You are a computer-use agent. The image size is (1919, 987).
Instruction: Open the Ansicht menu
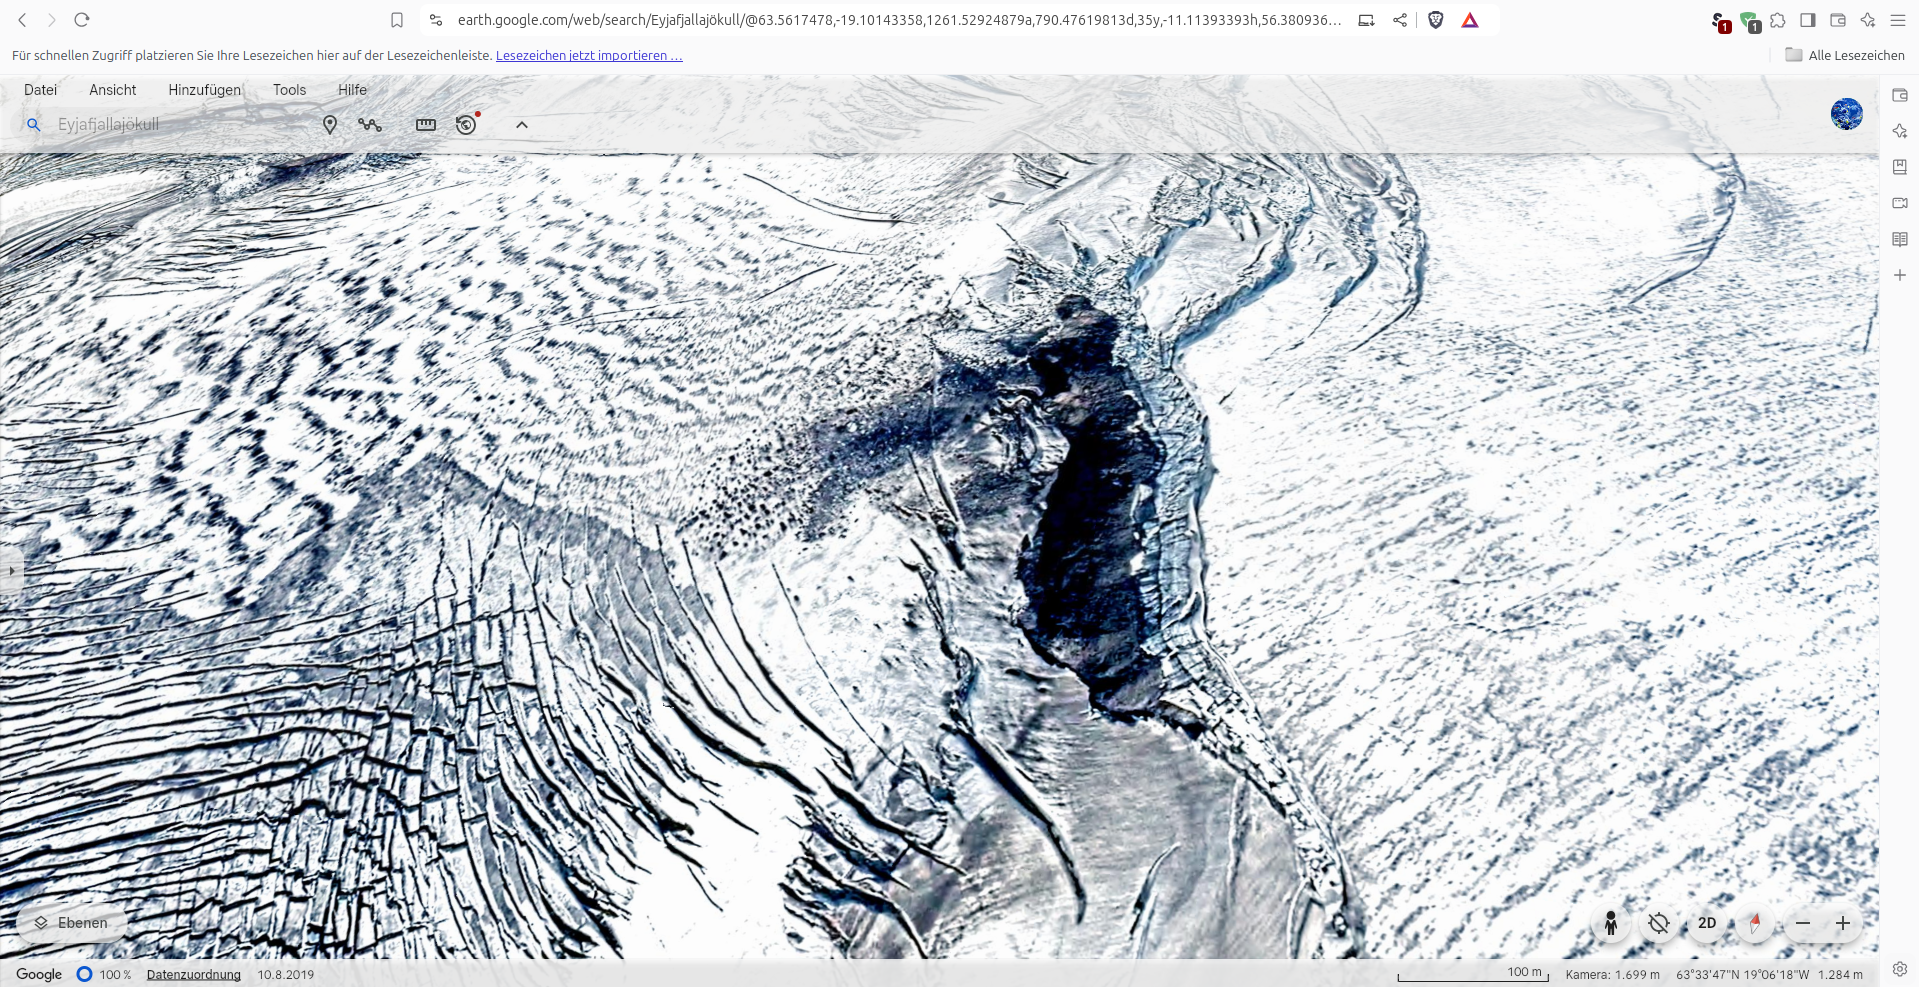coord(113,90)
